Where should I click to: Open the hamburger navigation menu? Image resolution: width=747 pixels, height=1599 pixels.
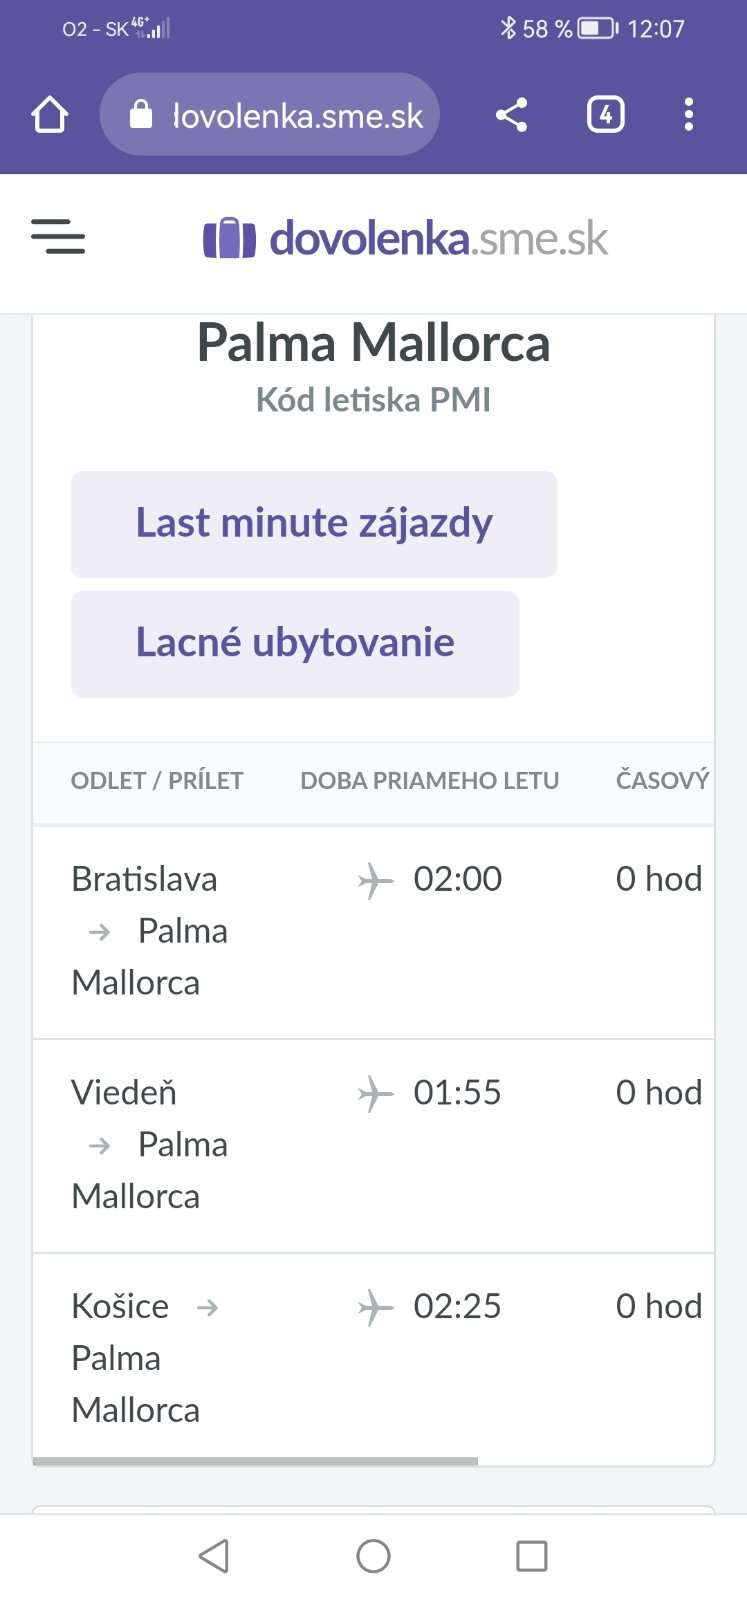pyautogui.click(x=58, y=237)
